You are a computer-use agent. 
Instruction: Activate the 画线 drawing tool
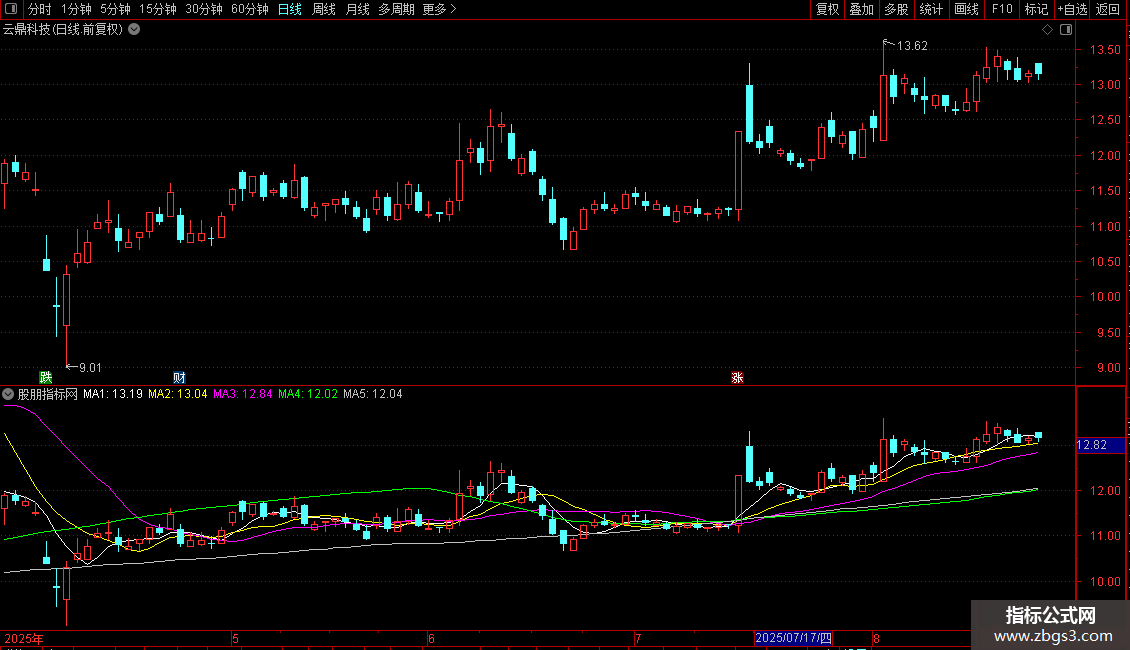(966, 9)
